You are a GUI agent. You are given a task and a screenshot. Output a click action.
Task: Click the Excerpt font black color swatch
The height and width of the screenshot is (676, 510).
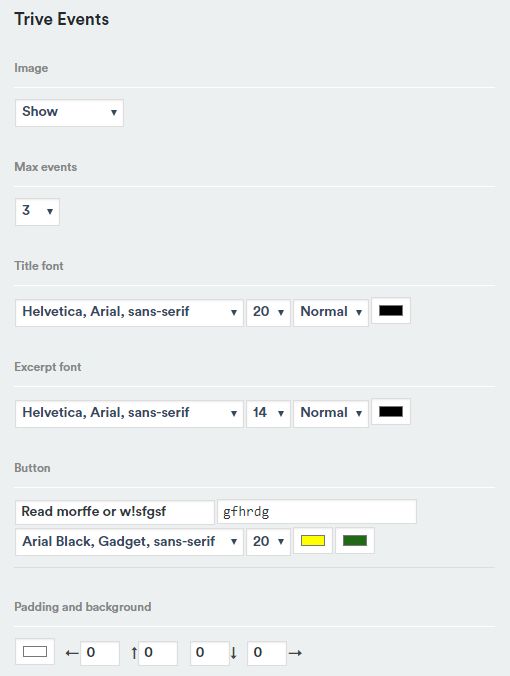coord(391,411)
